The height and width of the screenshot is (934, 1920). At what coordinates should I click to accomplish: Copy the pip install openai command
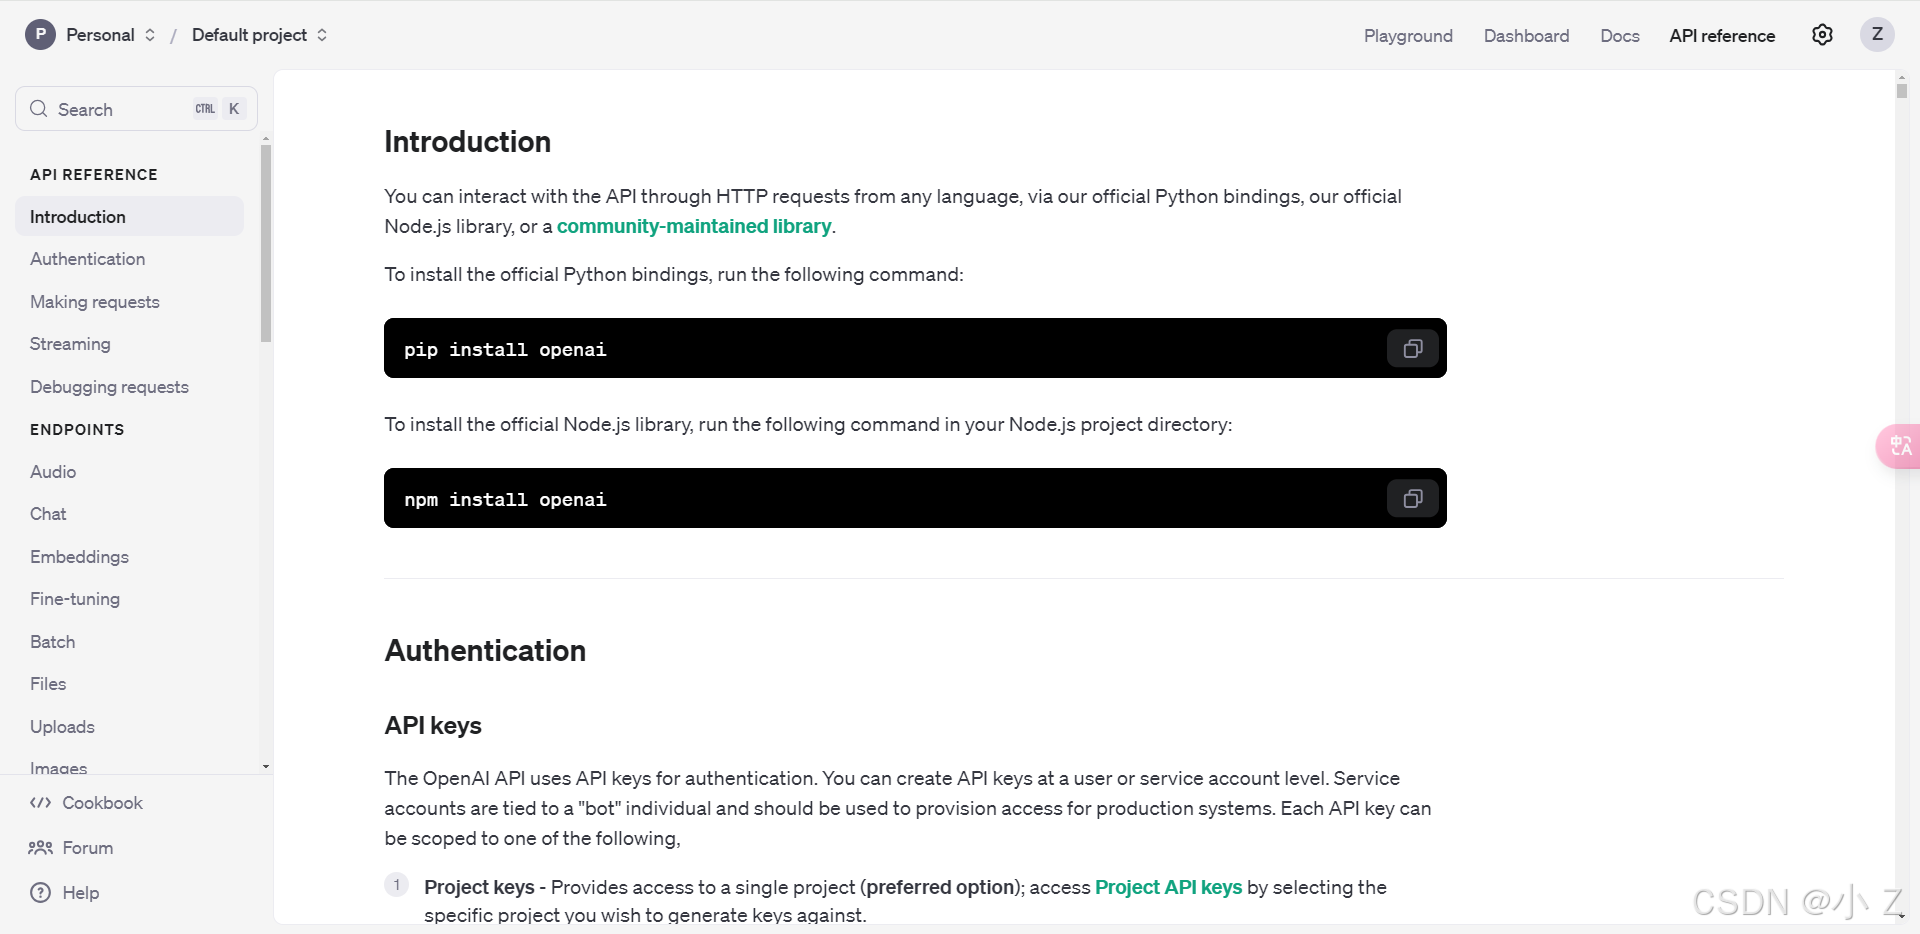(x=1412, y=348)
